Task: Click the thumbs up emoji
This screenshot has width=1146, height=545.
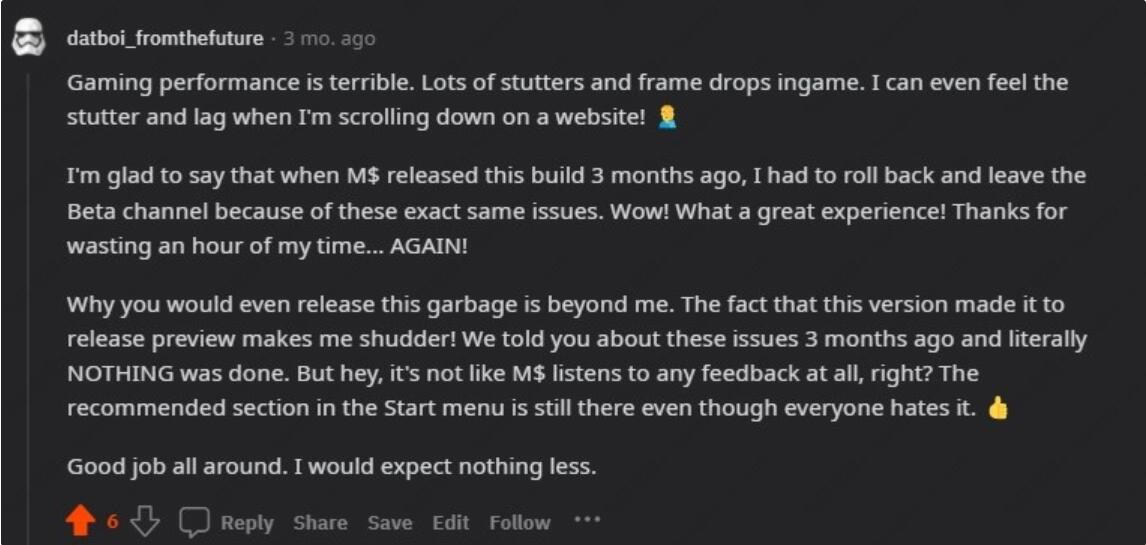Action: [x=997, y=409]
